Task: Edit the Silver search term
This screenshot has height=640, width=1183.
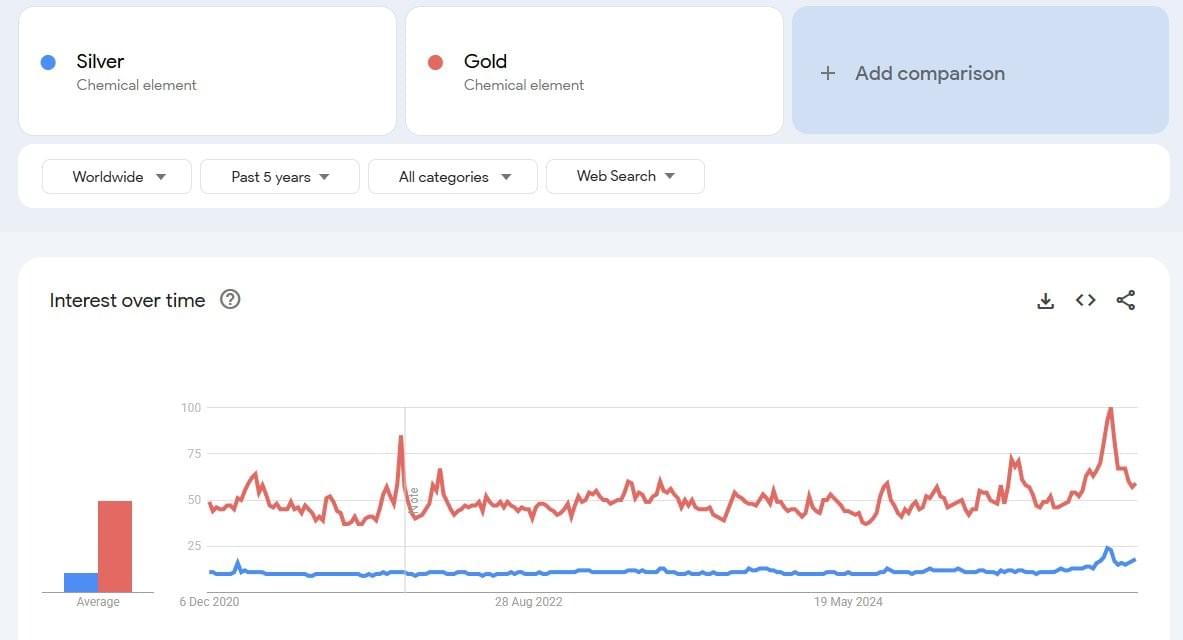Action: pyautogui.click(x=100, y=61)
